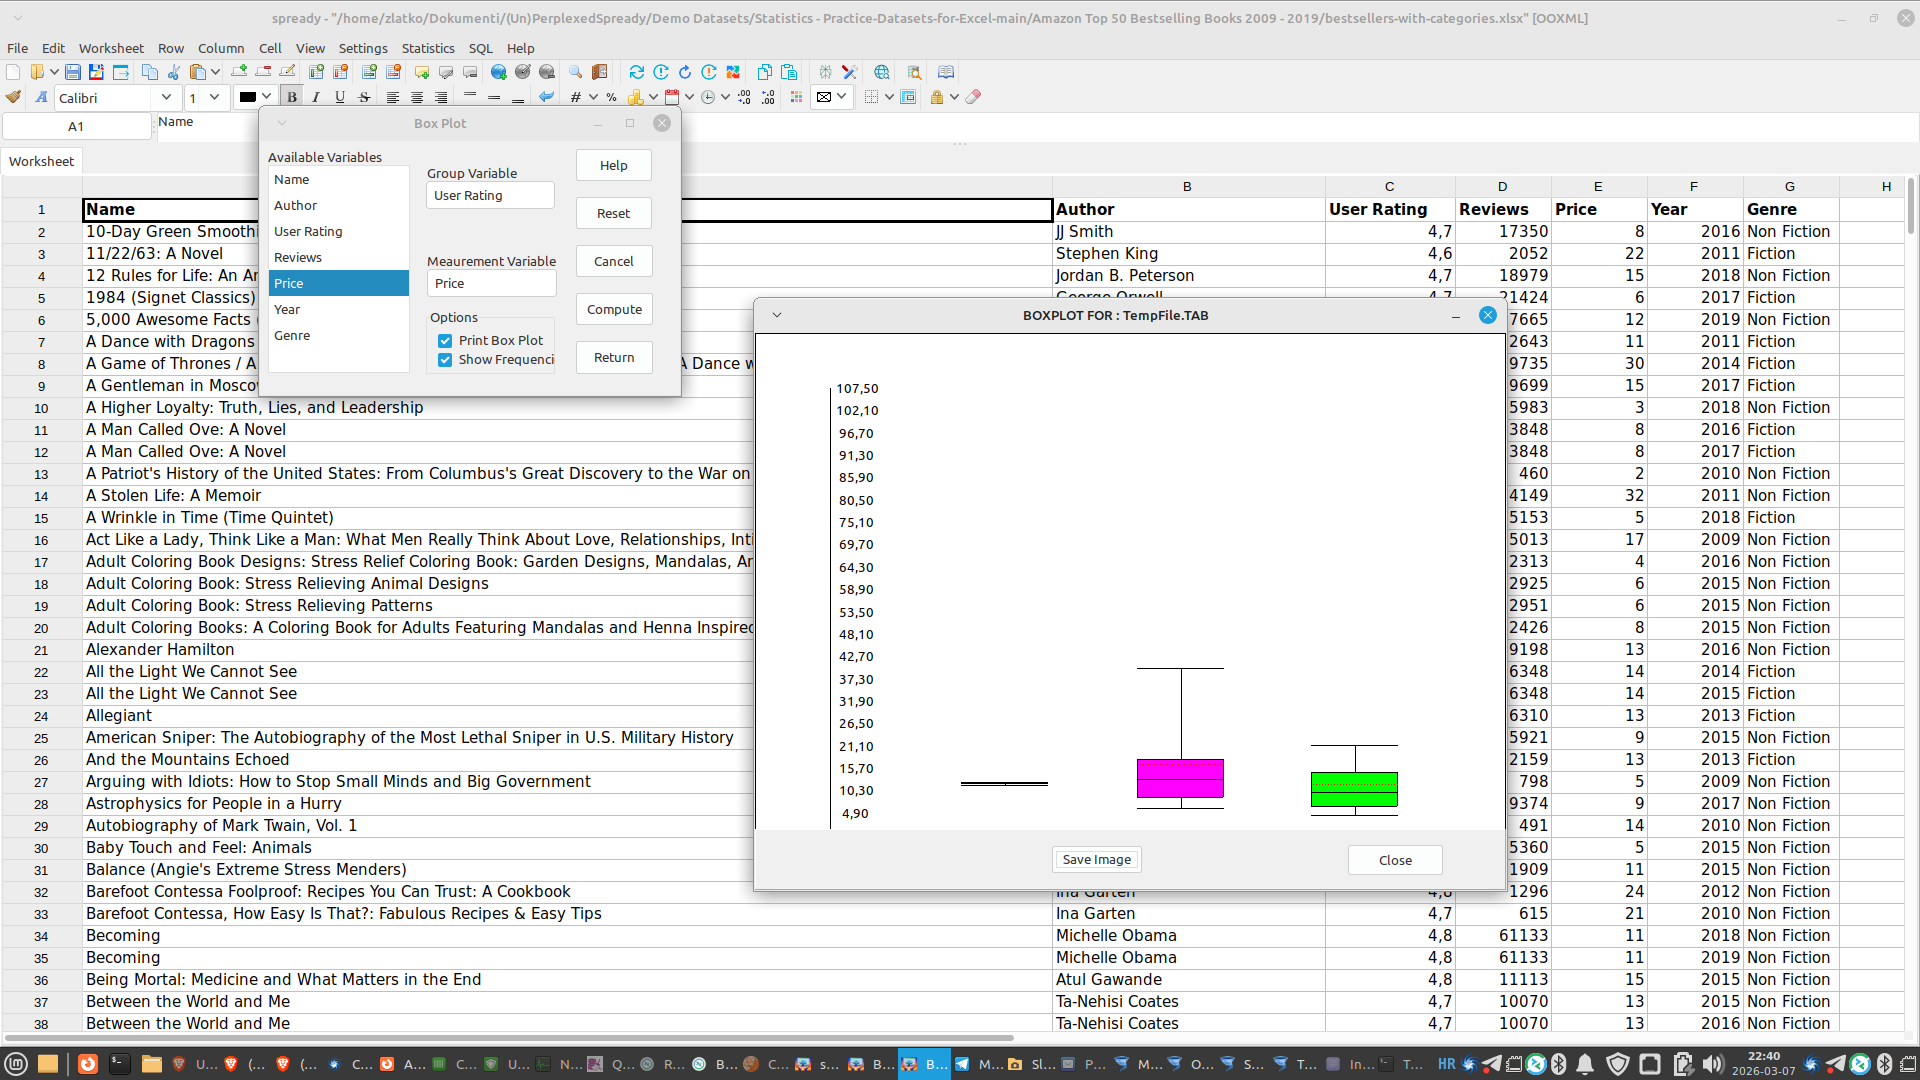1920x1080 pixels.
Task: Click the Save file icon
Action: point(73,72)
